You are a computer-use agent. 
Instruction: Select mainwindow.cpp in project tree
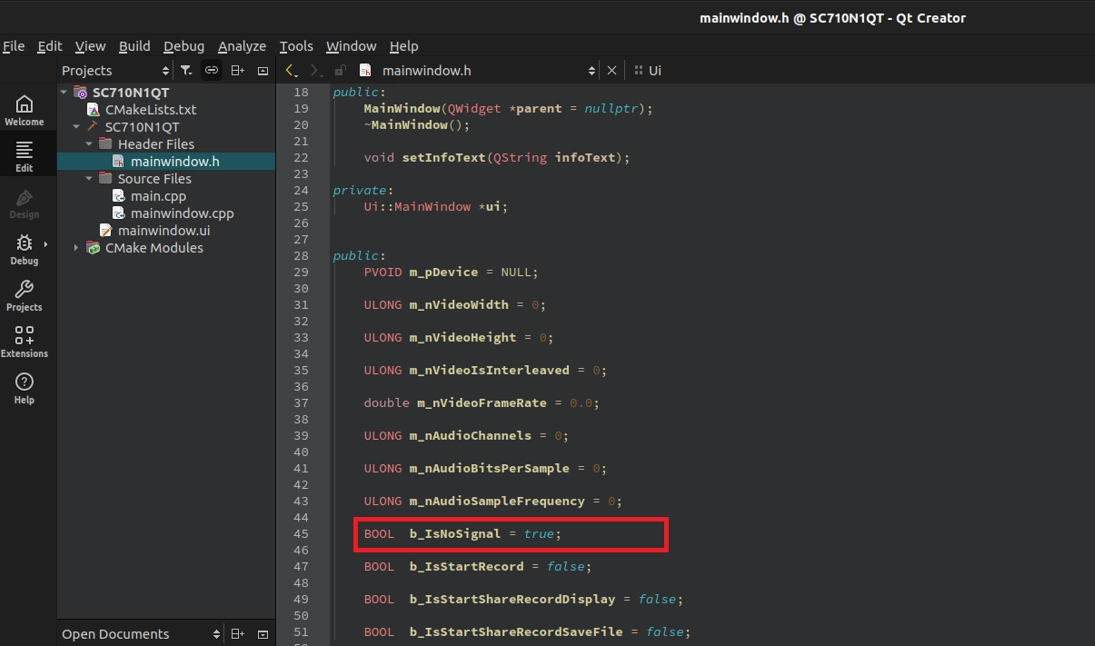click(182, 213)
